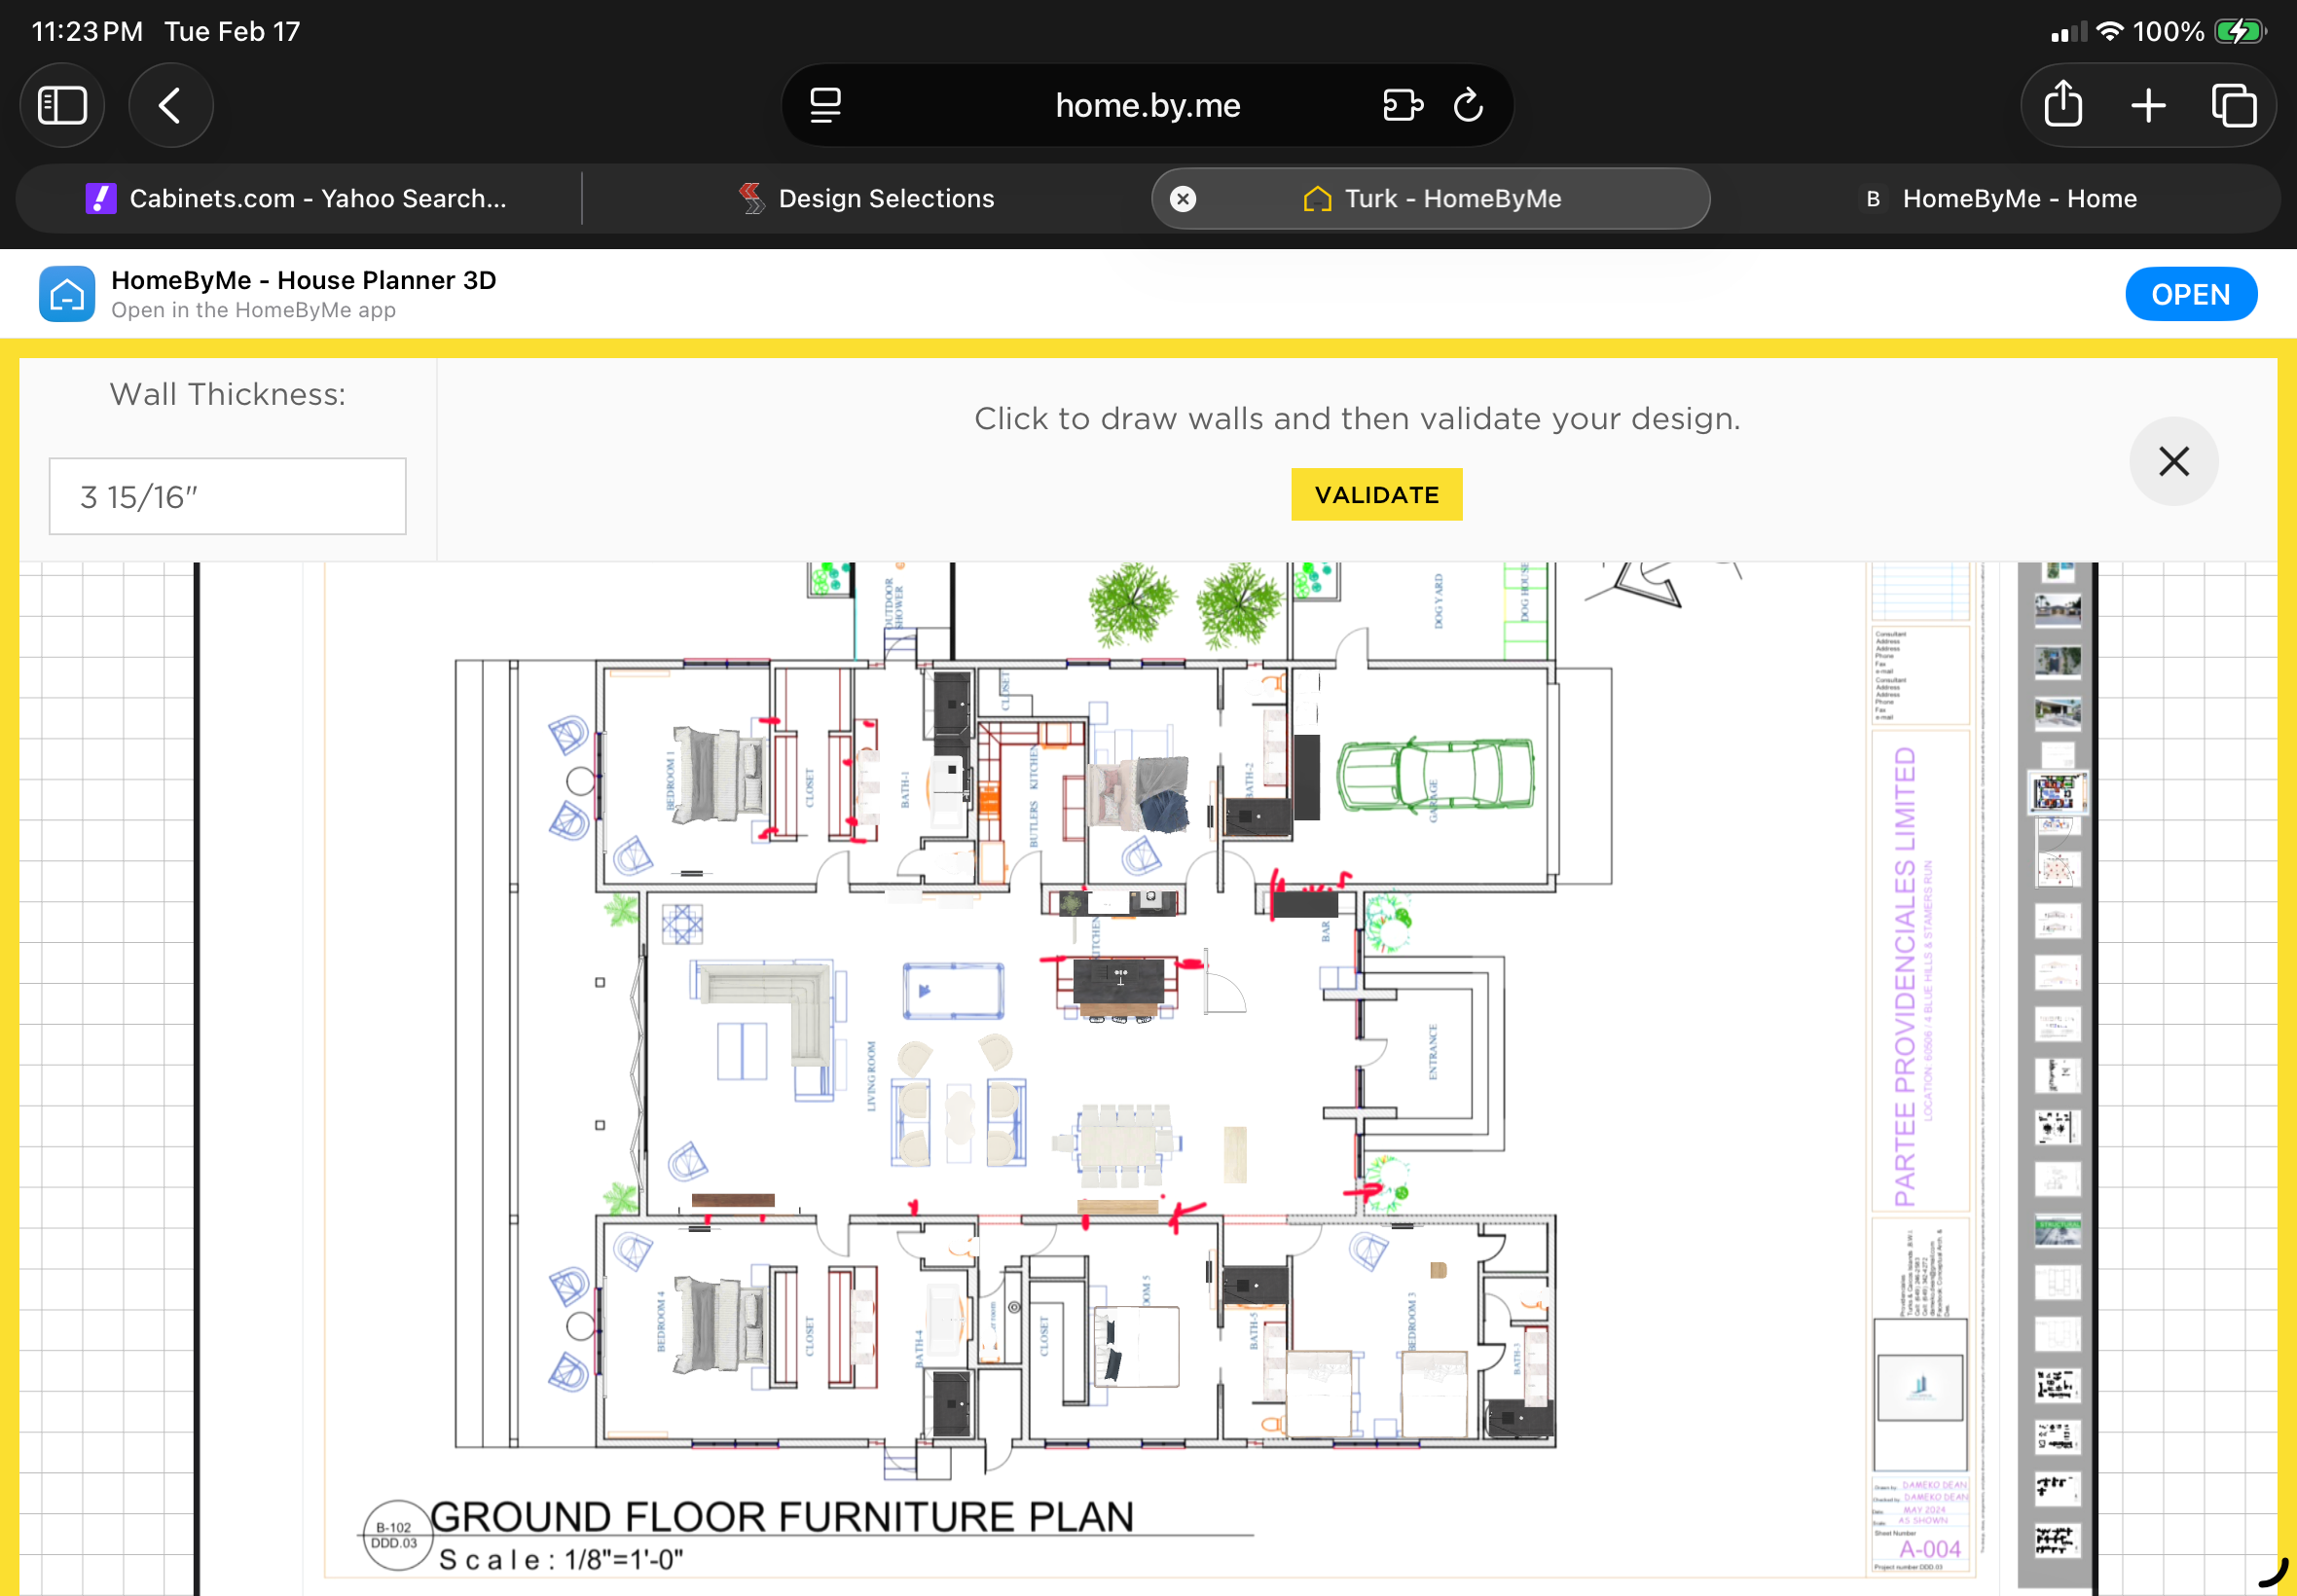
Task: Click the yellow VALIDATE button
Action: pyautogui.click(x=1376, y=495)
